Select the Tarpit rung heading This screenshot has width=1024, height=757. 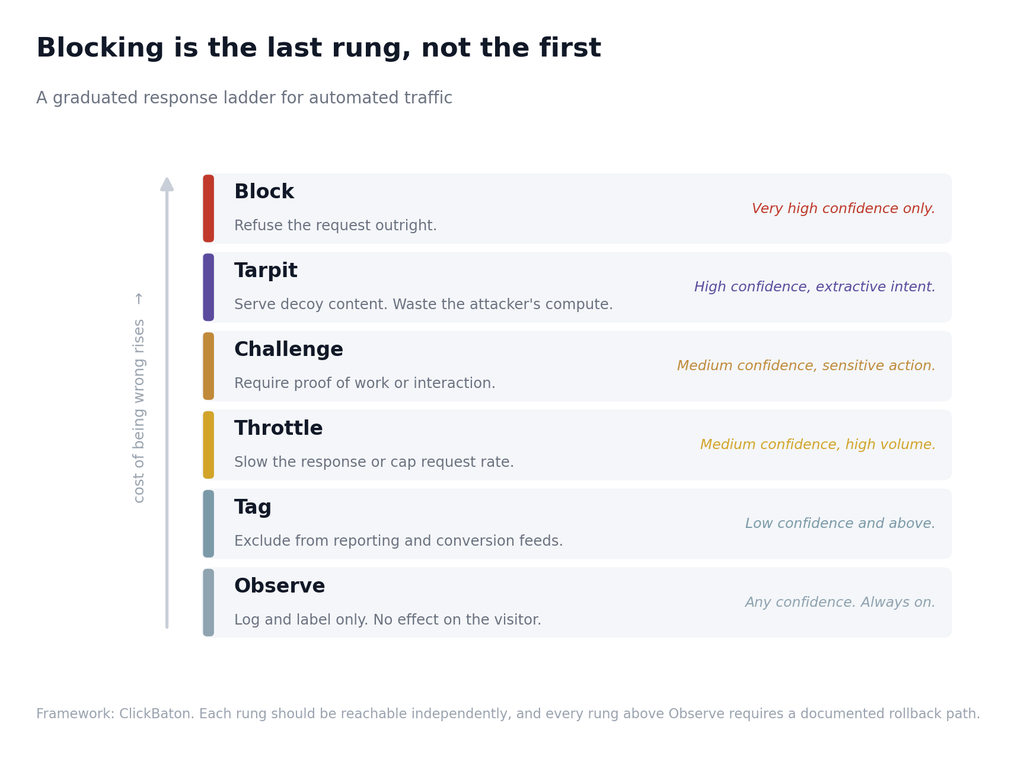tap(266, 270)
